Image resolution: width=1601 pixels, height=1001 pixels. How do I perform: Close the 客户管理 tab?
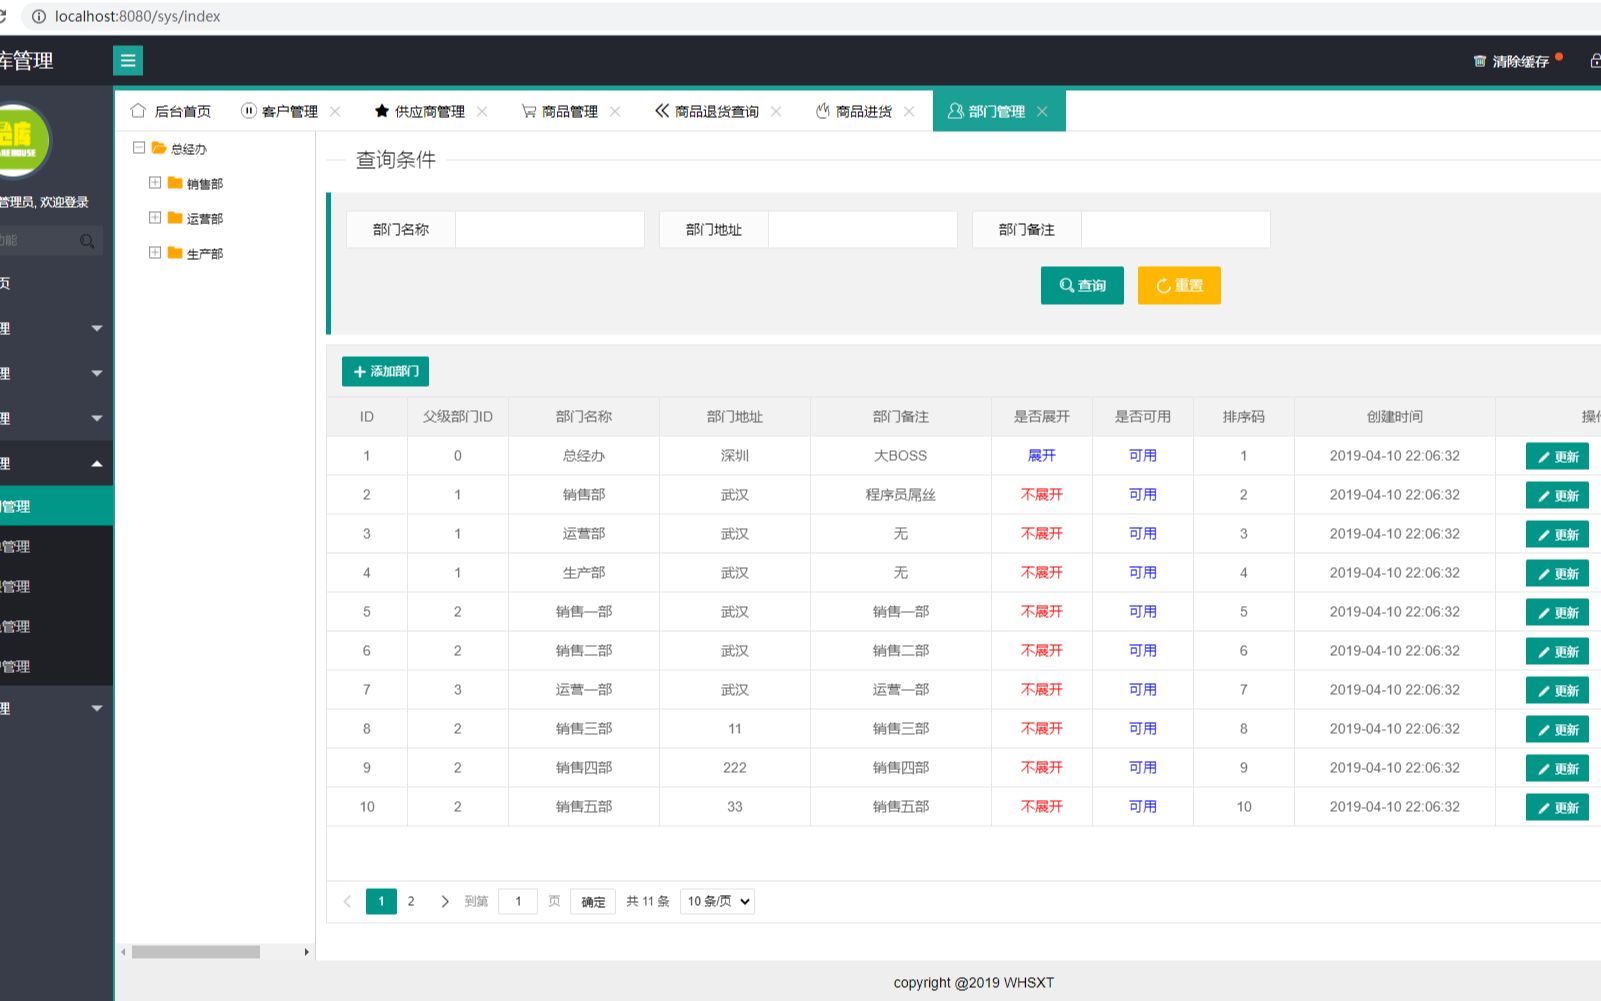click(x=335, y=111)
